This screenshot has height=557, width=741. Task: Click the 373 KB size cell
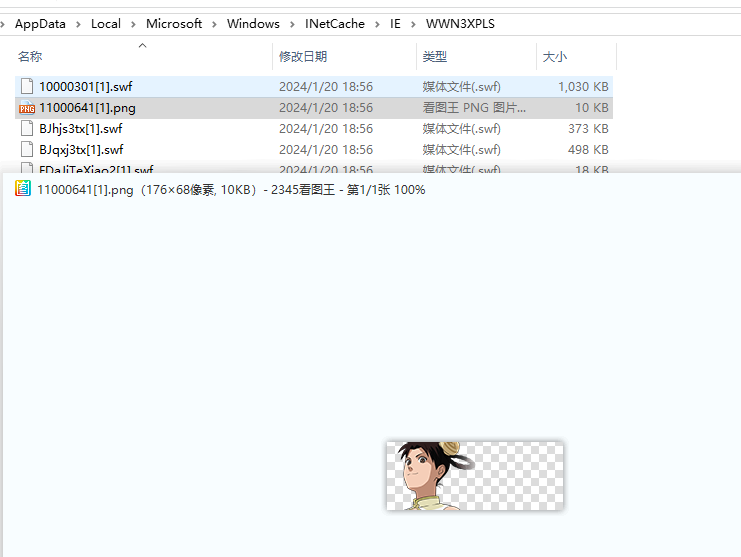(x=588, y=129)
